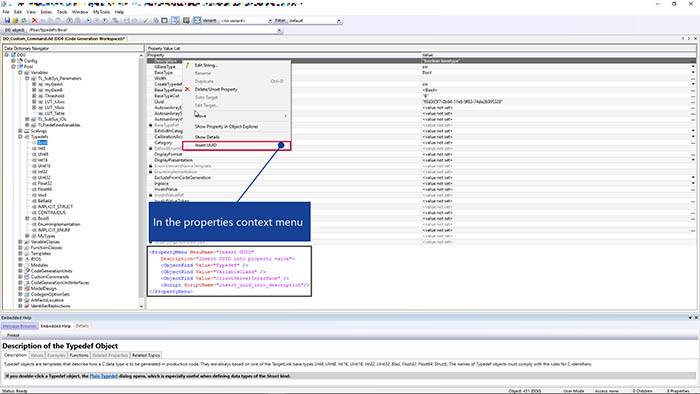Open the MyTools menu

[x=101, y=12]
